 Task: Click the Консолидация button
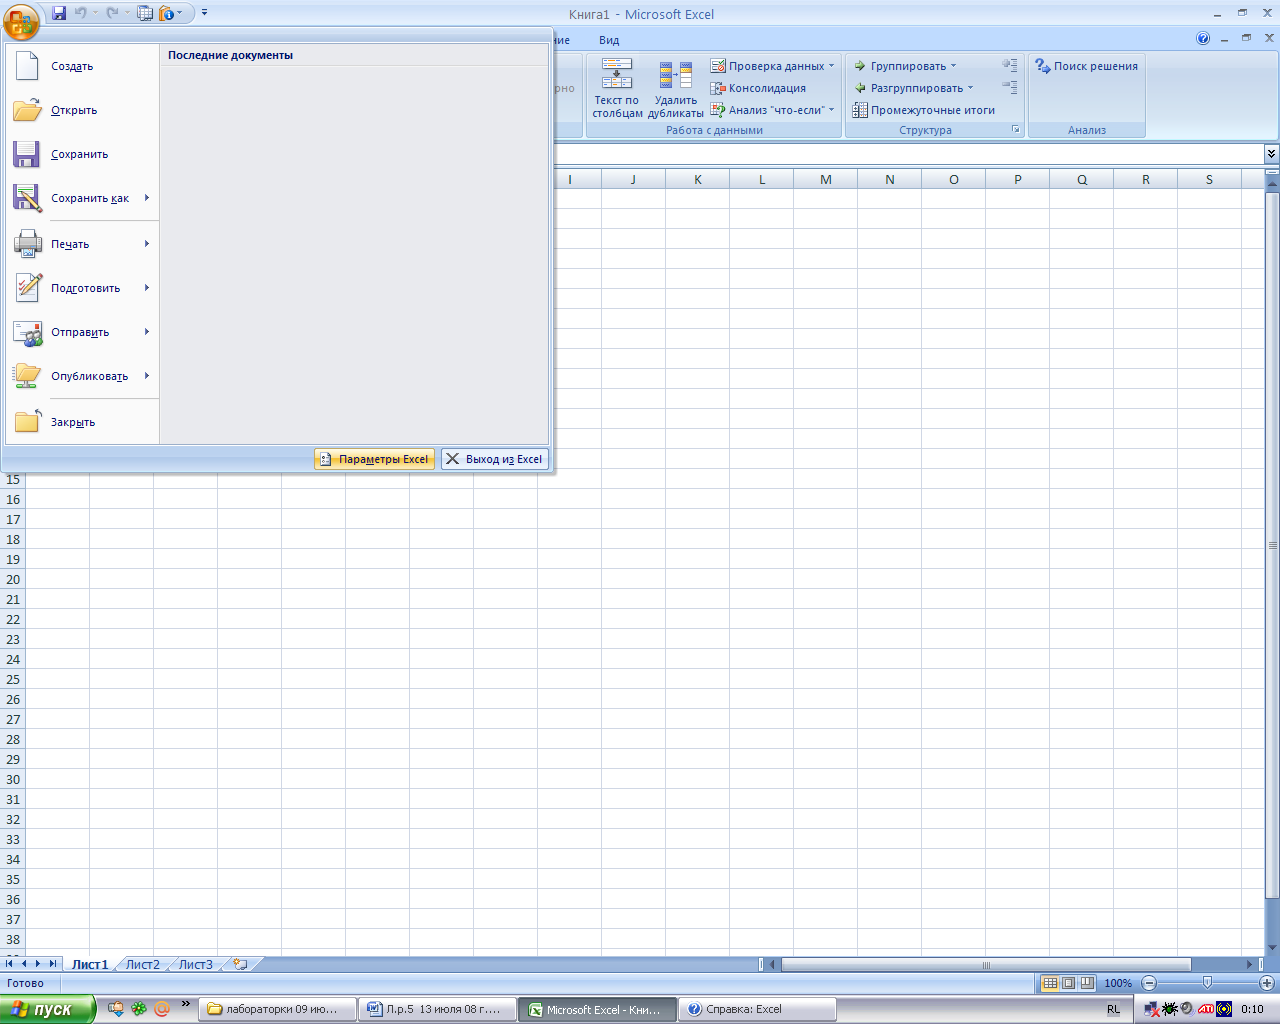tap(758, 88)
